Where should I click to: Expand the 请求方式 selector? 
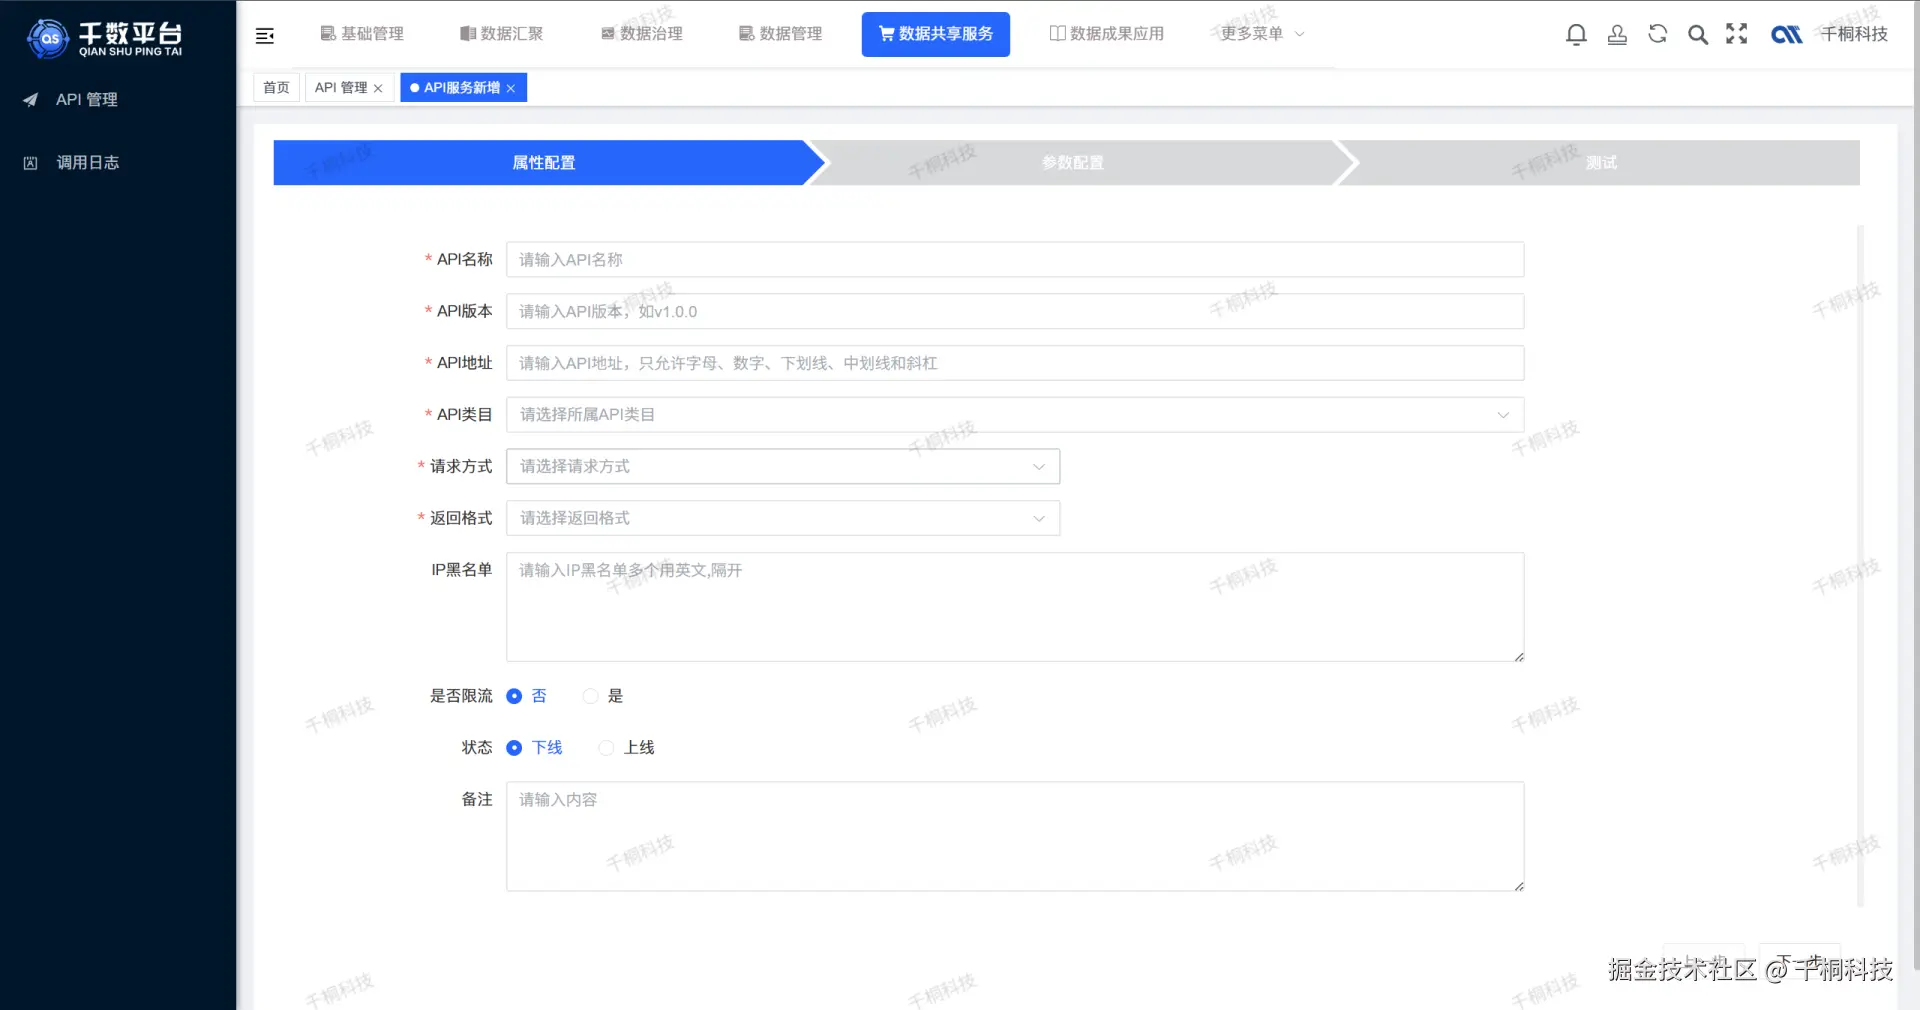[782, 466]
